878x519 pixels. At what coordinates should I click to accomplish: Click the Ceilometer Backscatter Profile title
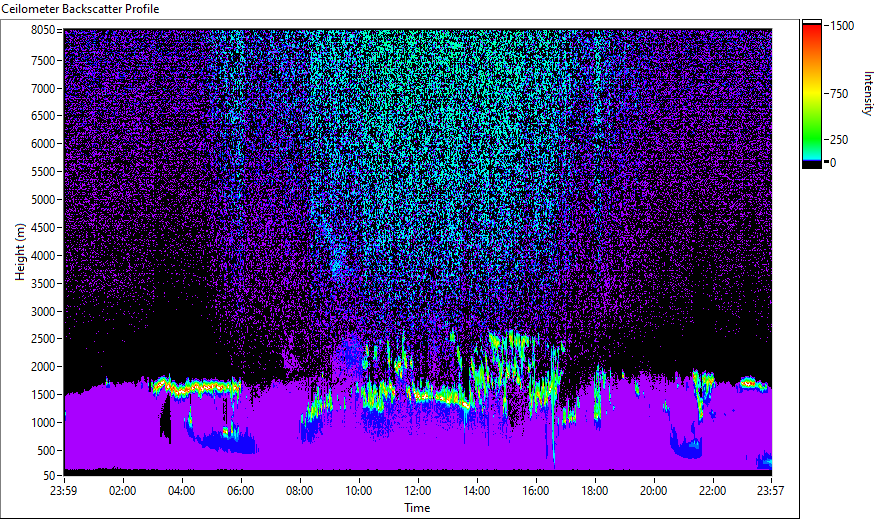[x=80, y=9]
